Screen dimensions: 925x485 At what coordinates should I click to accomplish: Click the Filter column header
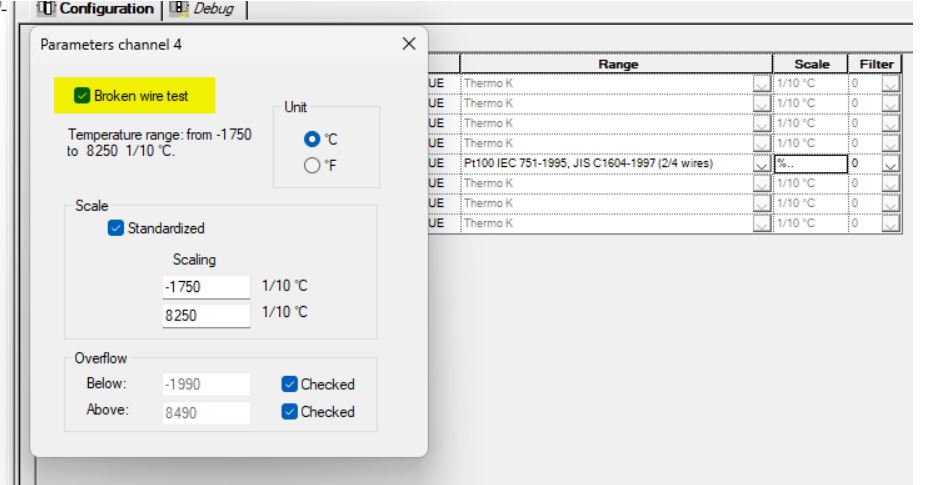tap(875, 64)
